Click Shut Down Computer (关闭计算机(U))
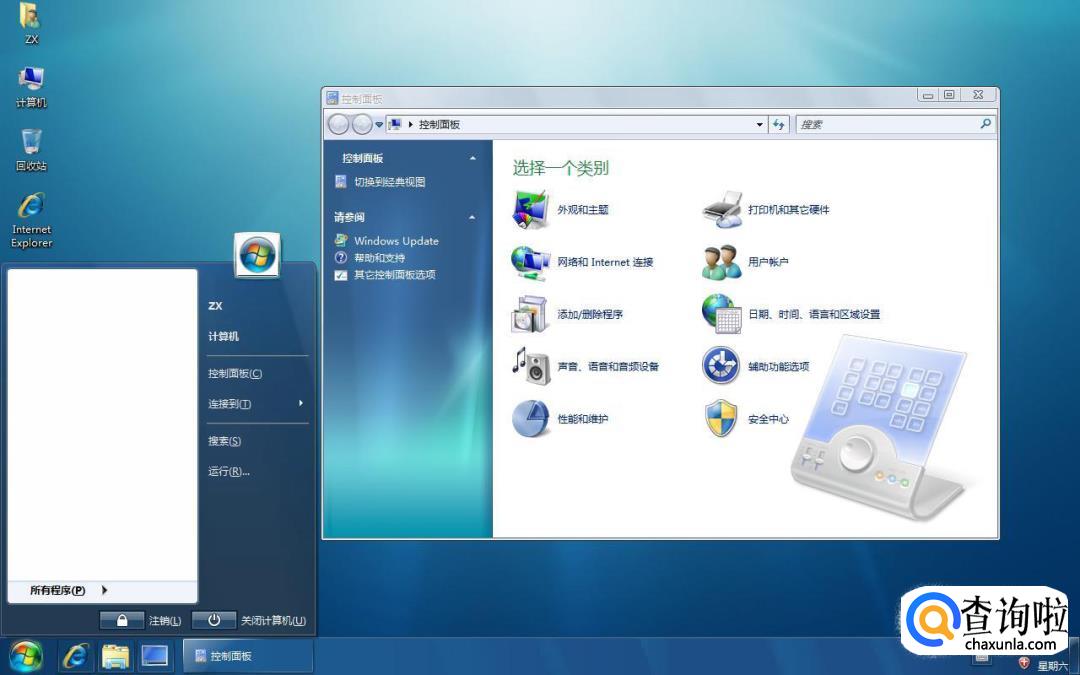Viewport: 1080px width, 675px height. click(273, 621)
